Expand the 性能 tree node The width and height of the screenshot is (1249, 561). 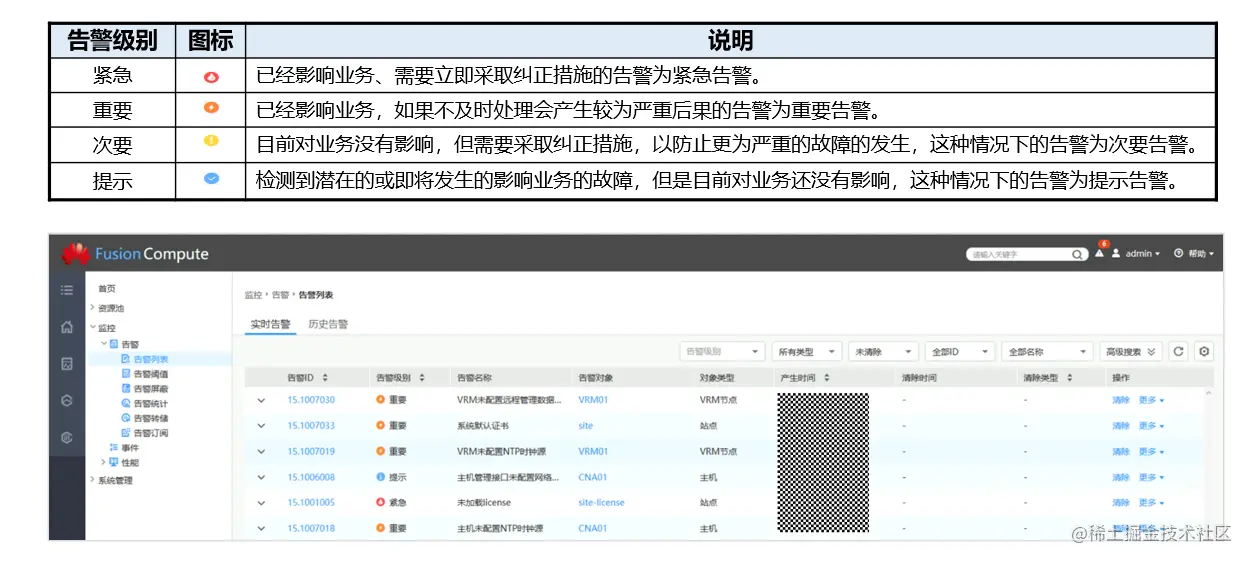[x=104, y=463]
